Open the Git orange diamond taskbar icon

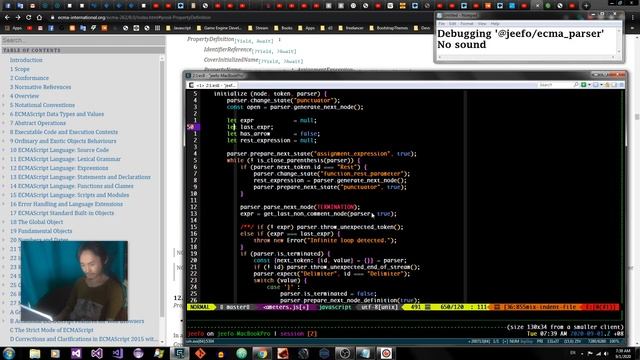pos(200,353)
